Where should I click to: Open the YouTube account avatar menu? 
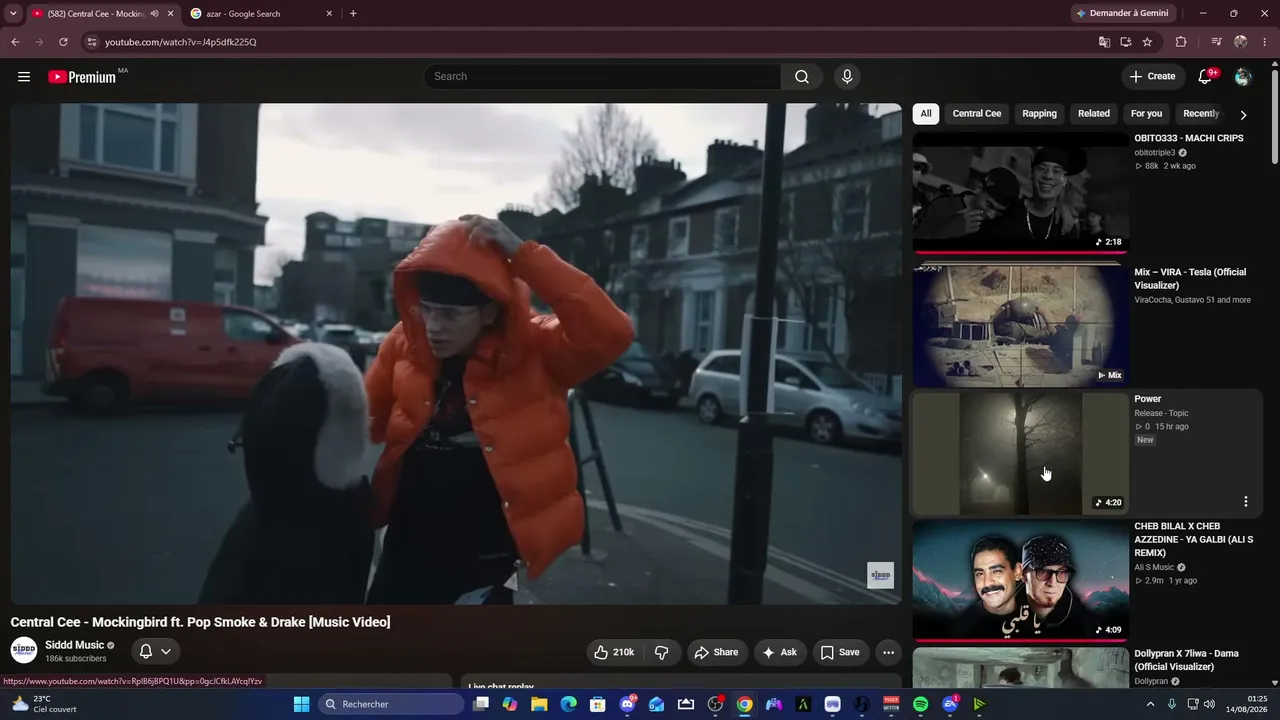click(x=1243, y=77)
